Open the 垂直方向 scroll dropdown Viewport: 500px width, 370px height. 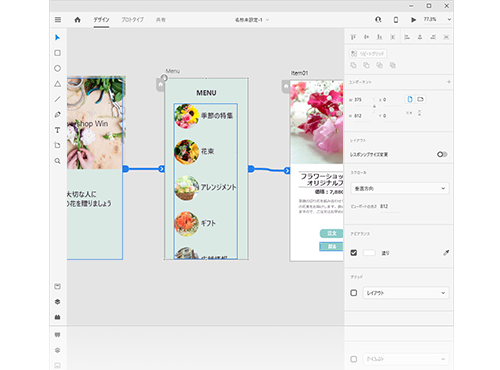(400, 188)
